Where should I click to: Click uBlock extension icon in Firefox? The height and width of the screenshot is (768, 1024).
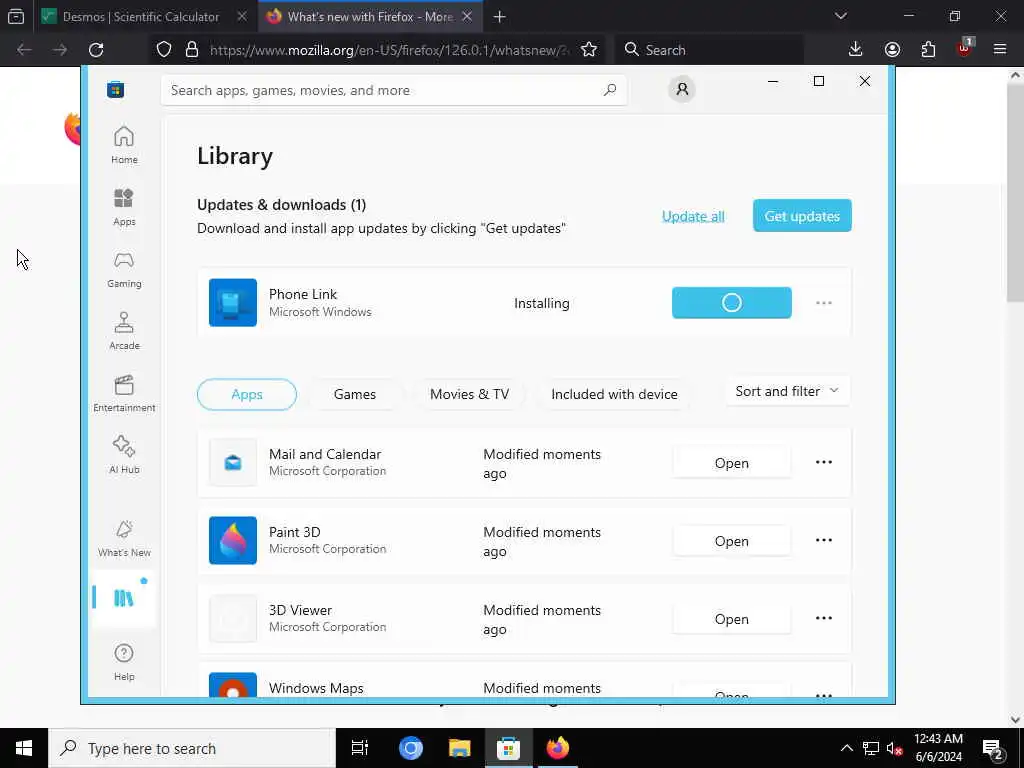point(965,48)
